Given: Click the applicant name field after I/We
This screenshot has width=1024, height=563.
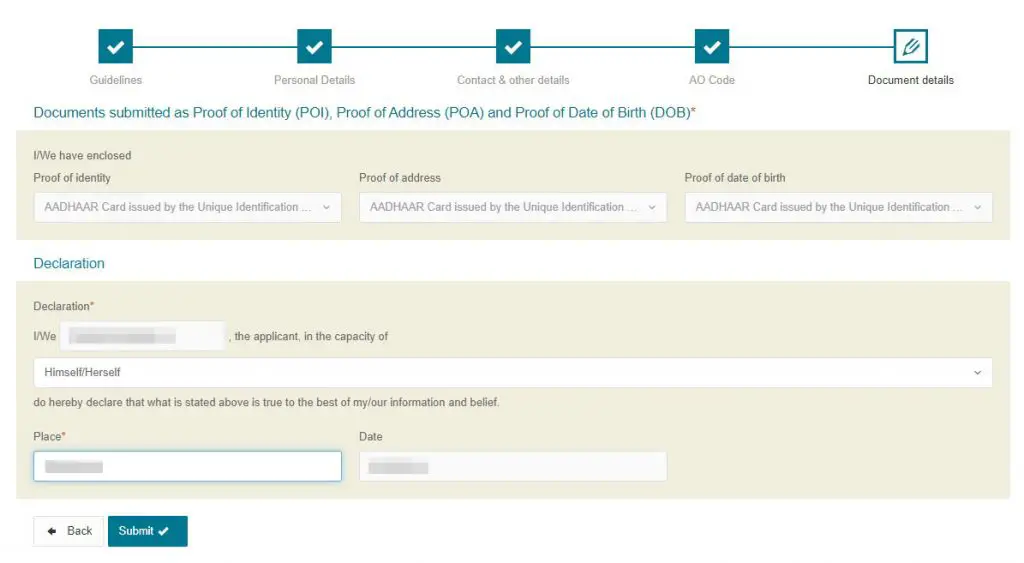Looking at the screenshot, I should coord(142,336).
